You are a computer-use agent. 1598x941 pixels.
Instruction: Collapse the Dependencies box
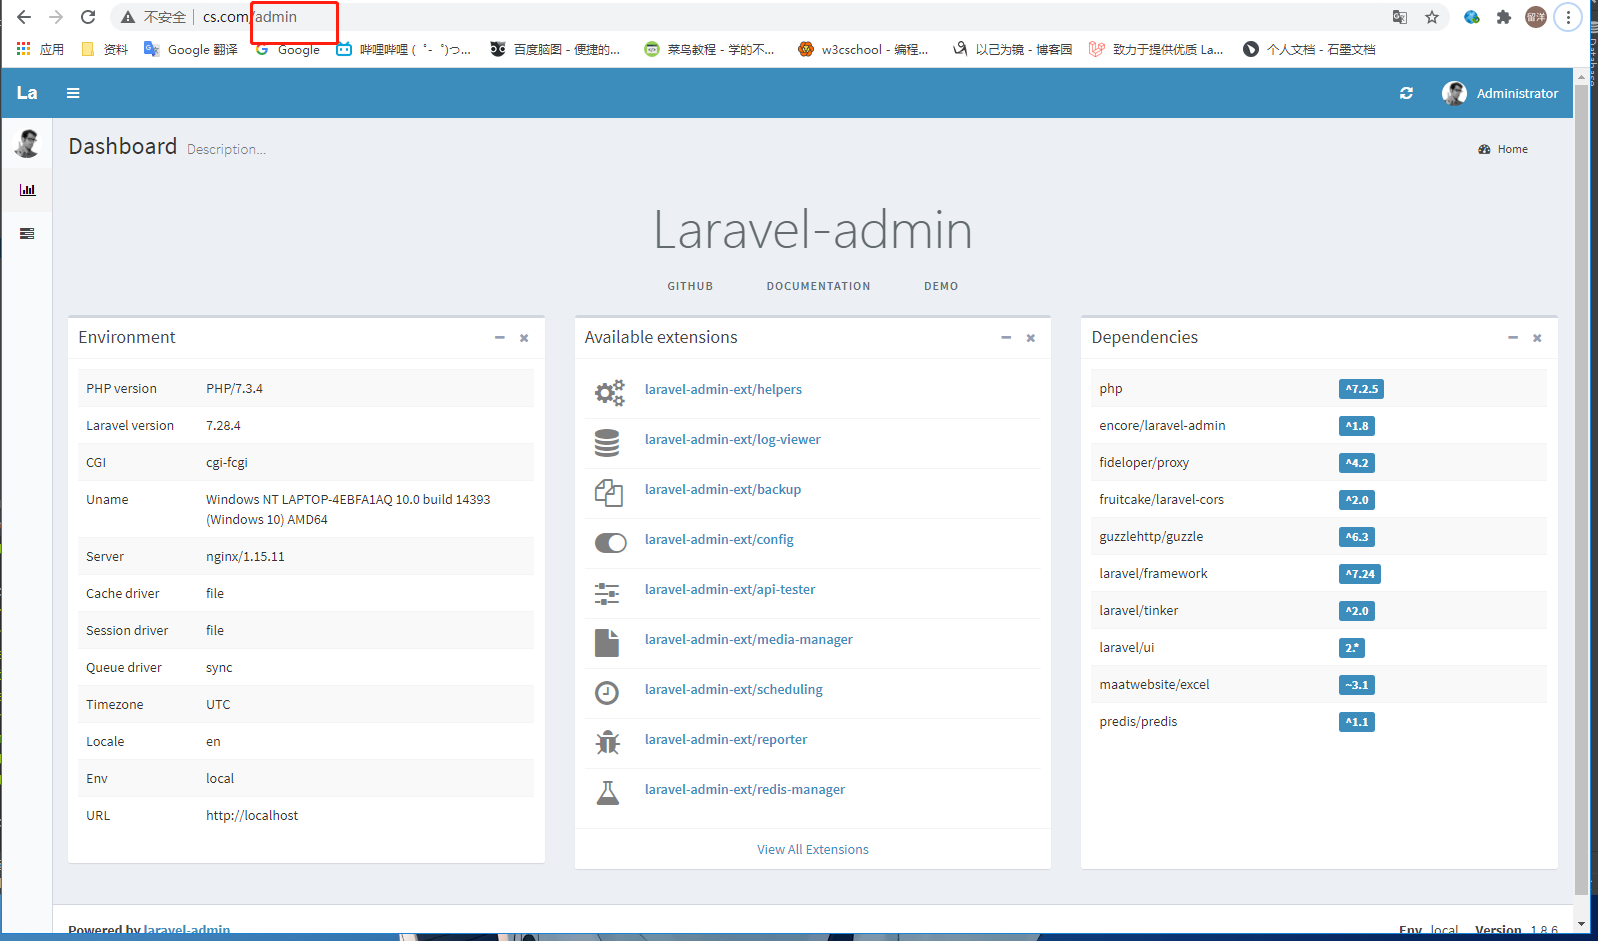click(1513, 338)
